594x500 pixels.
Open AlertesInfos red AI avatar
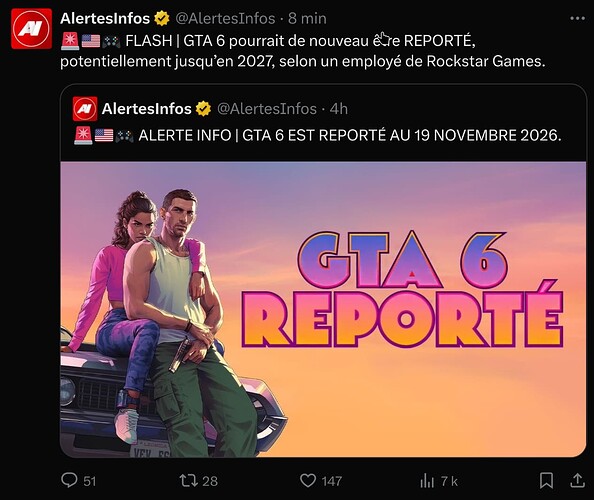click(x=31, y=29)
